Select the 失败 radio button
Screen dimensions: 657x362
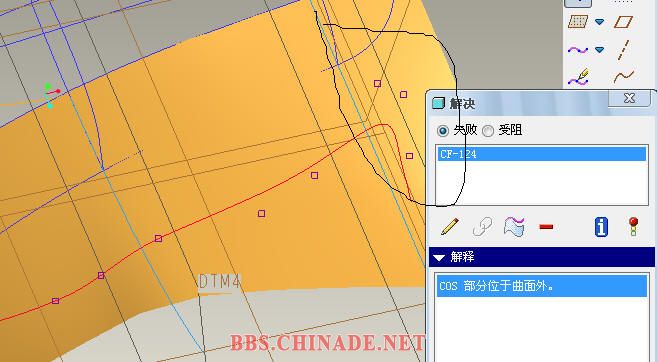click(x=442, y=131)
